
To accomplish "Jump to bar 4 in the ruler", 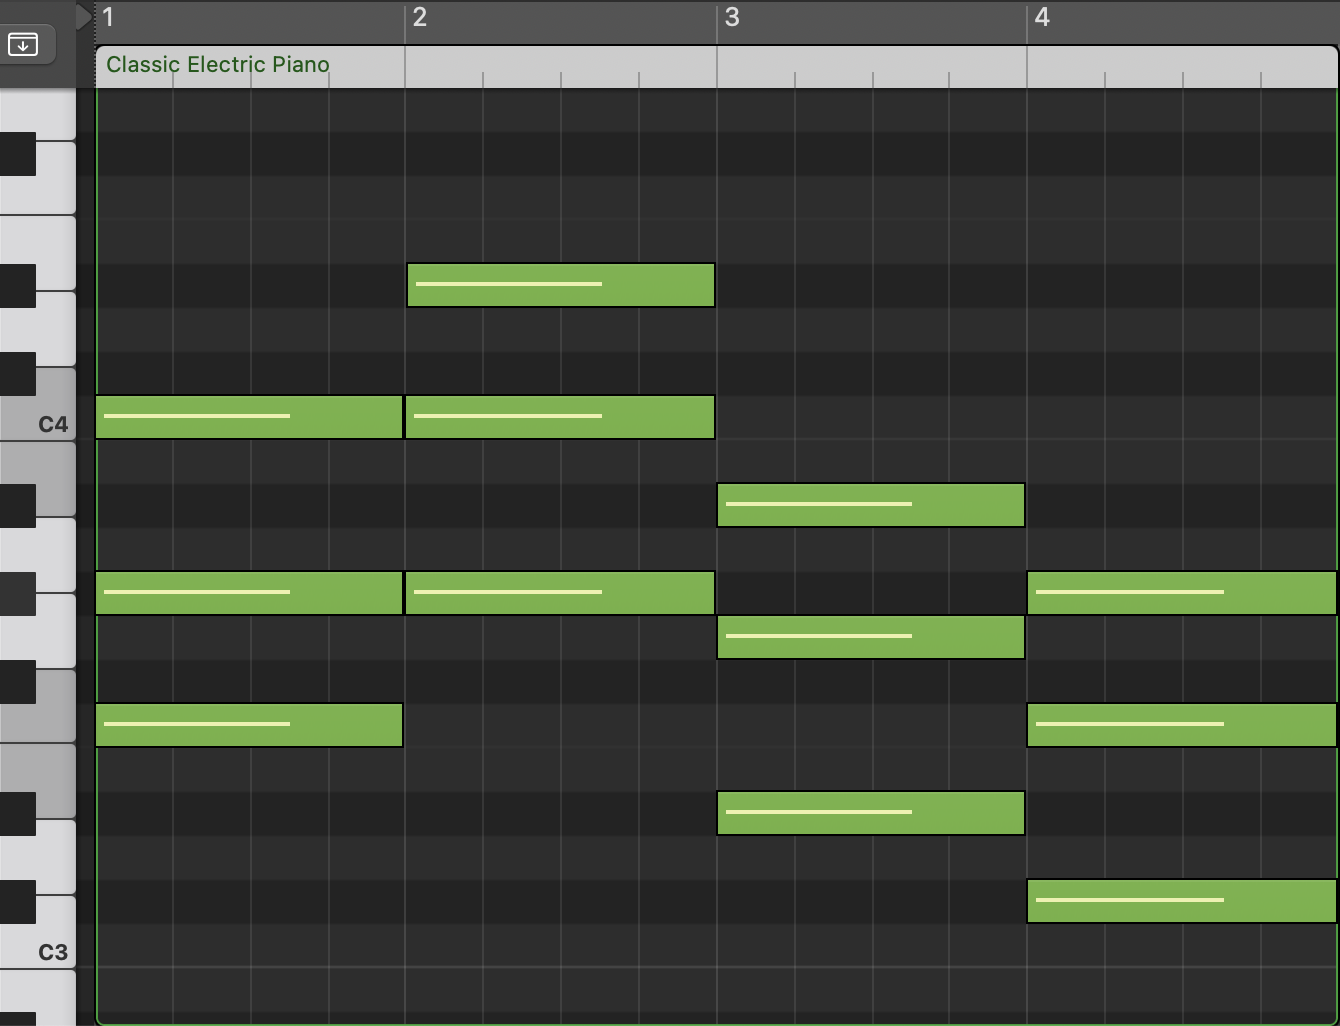I will coord(1042,18).
